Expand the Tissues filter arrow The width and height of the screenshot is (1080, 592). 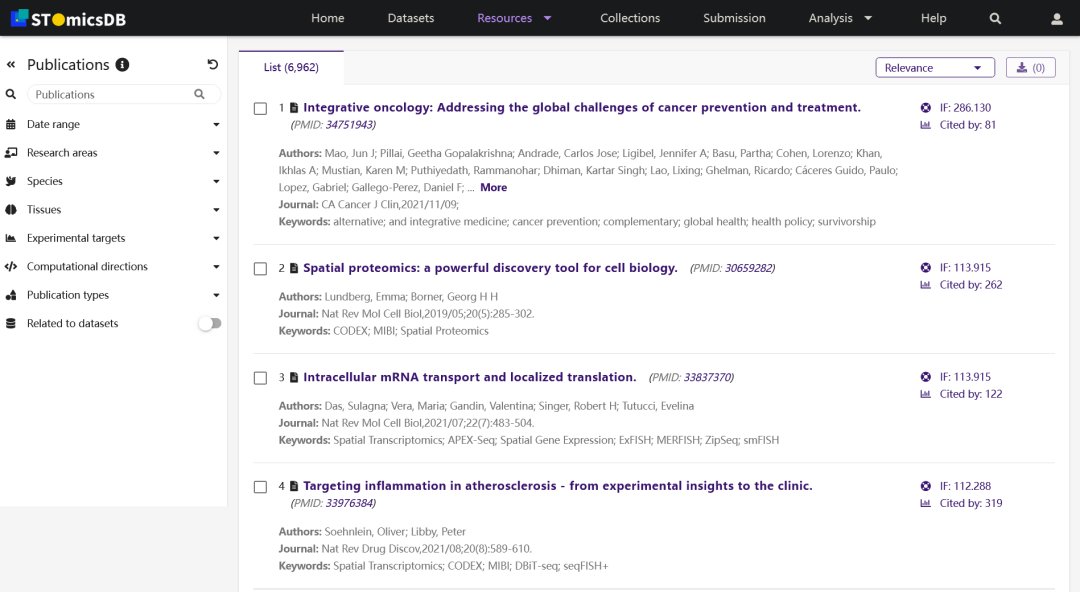[216, 210]
